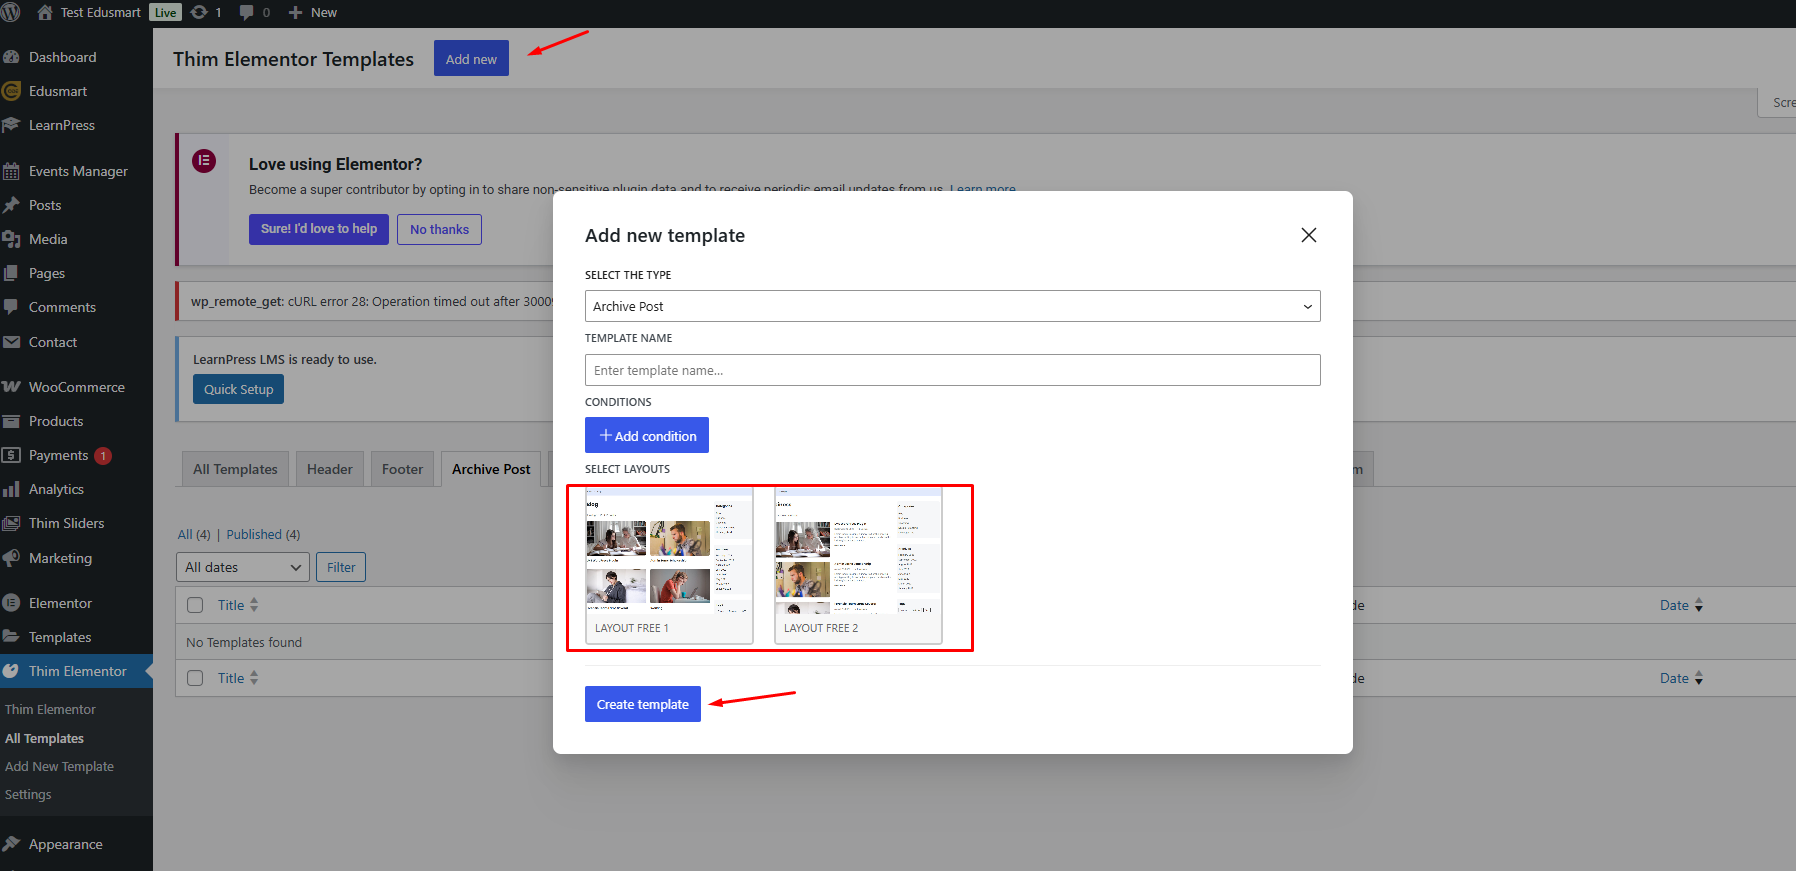Open the Thim Elementor menu item

click(x=77, y=671)
